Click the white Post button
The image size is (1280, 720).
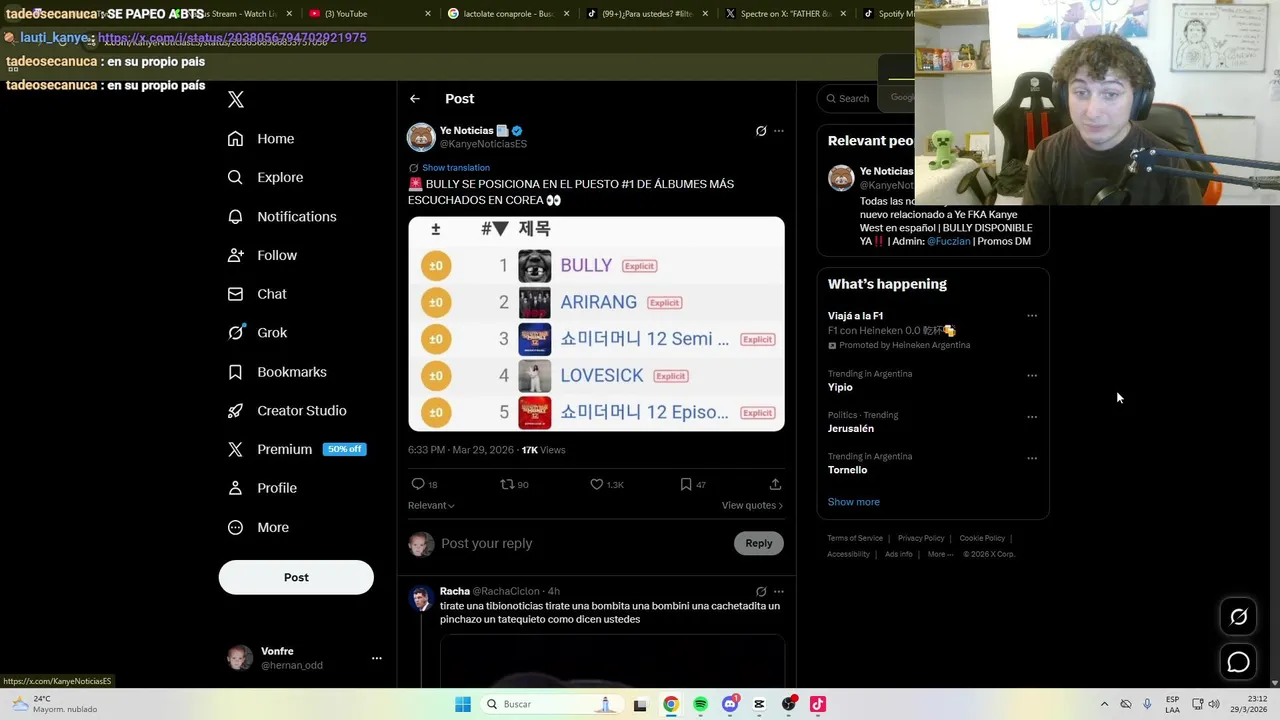[296, 577]
